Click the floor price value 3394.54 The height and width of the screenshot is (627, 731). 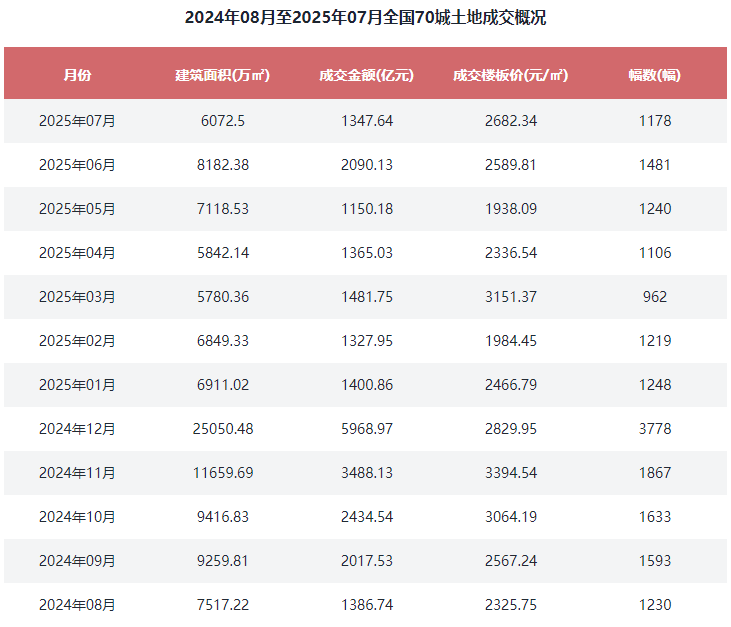pyautogui.click(x=511, y=473)
